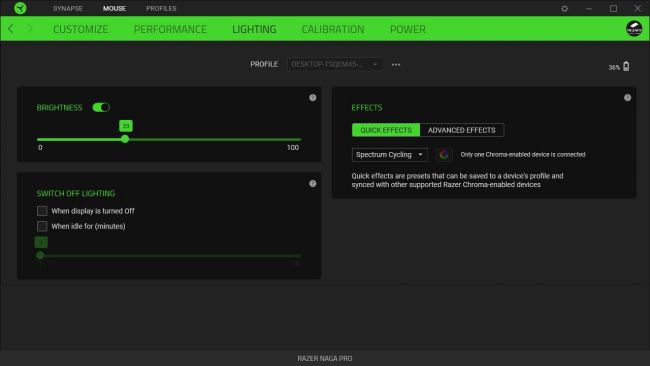This screenshot has height=366, width=650.
Task: Click the battery status icon
Action: click(626, 66)
